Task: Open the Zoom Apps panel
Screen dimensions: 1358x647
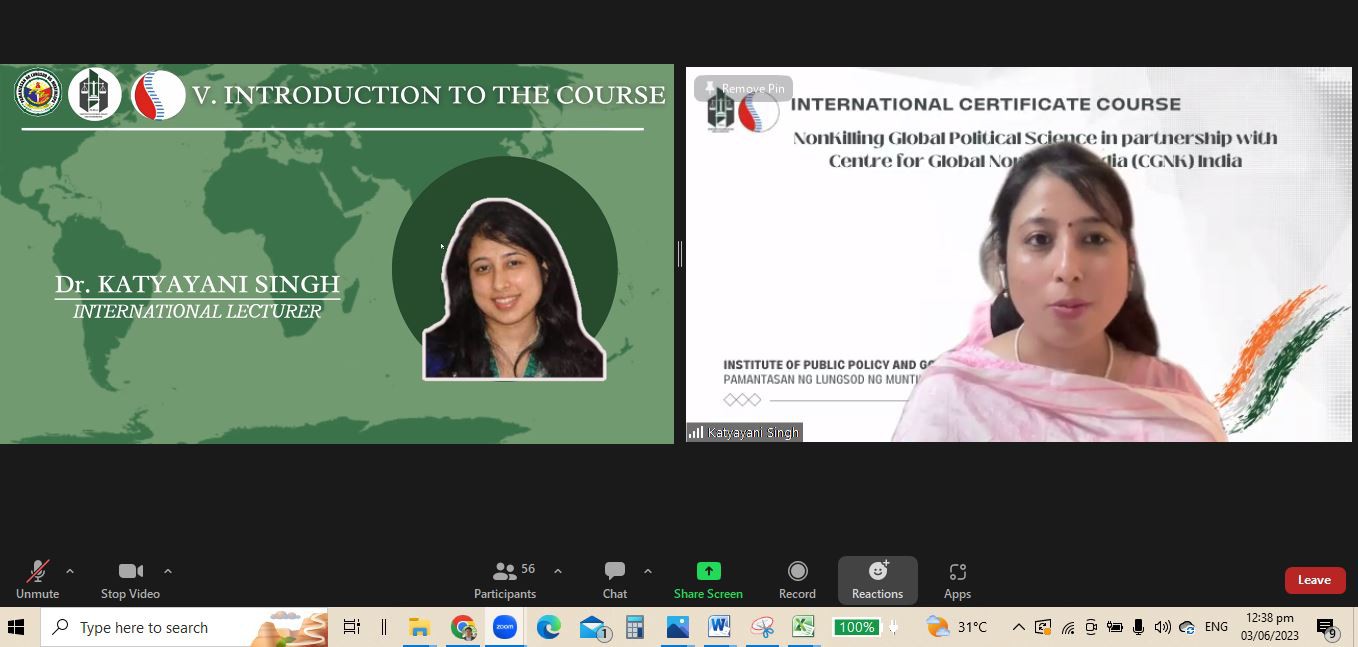Action: tap(957, 580)
